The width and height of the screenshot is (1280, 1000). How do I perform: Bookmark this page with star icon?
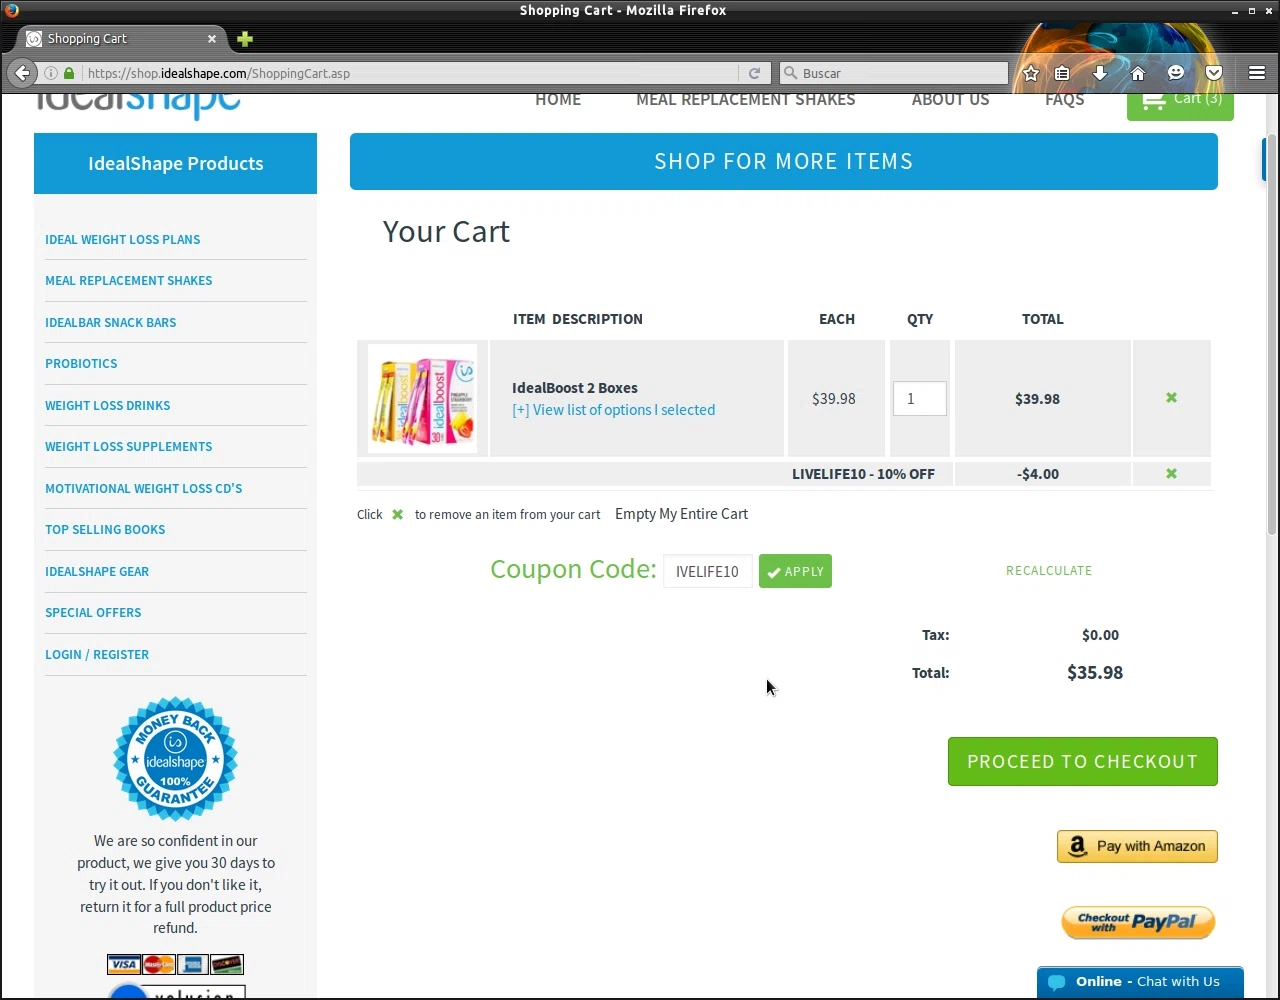[1031, 73]
